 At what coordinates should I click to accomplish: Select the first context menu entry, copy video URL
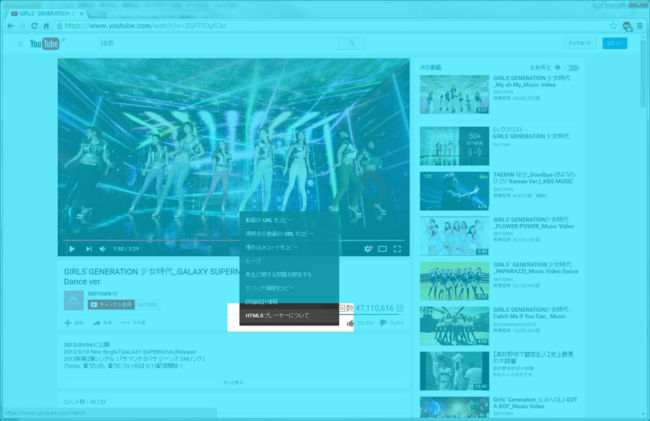coord(289,220)
